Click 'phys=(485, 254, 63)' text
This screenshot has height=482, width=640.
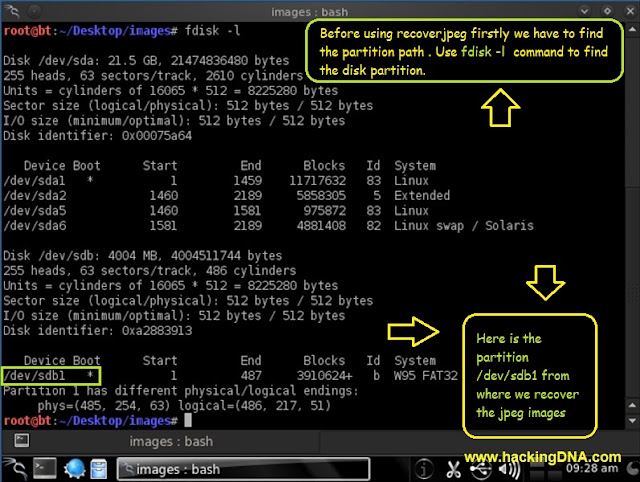pyautogui.click(x=104, y=406)
